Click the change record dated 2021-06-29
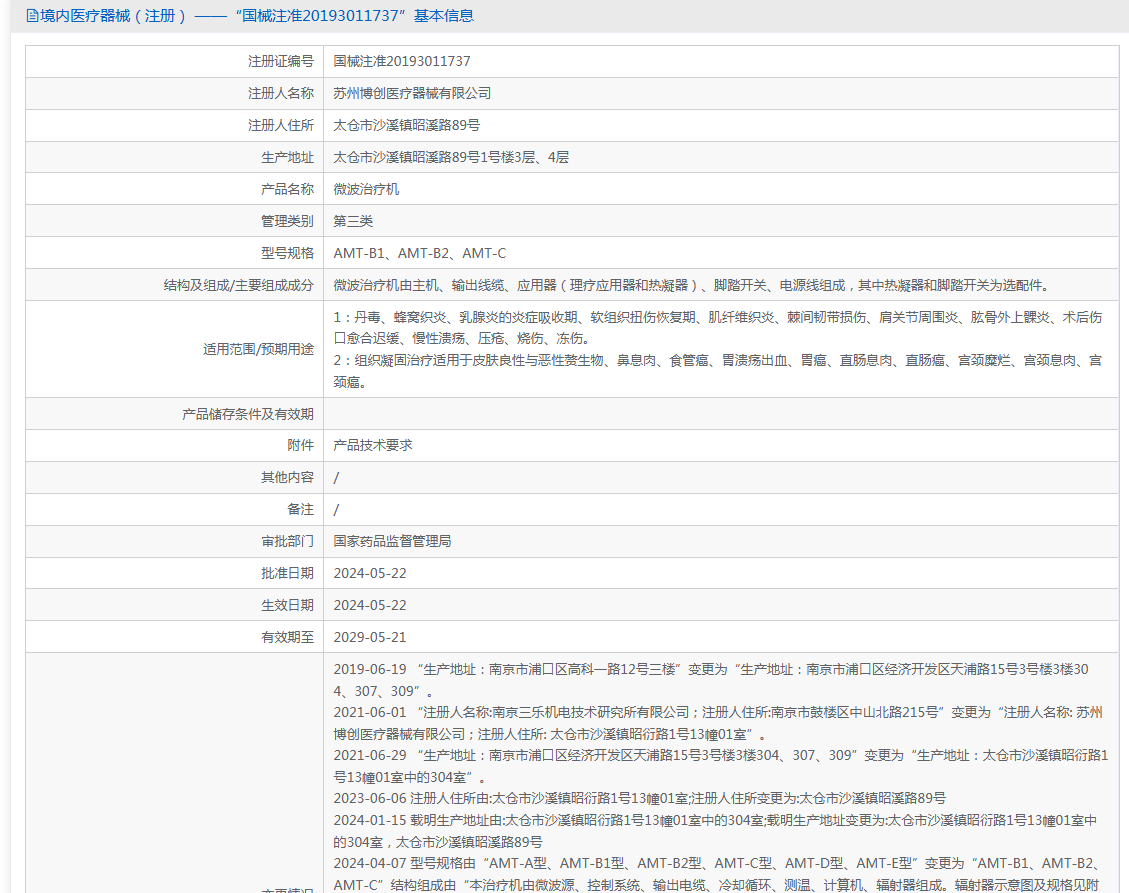 [721, 766]
